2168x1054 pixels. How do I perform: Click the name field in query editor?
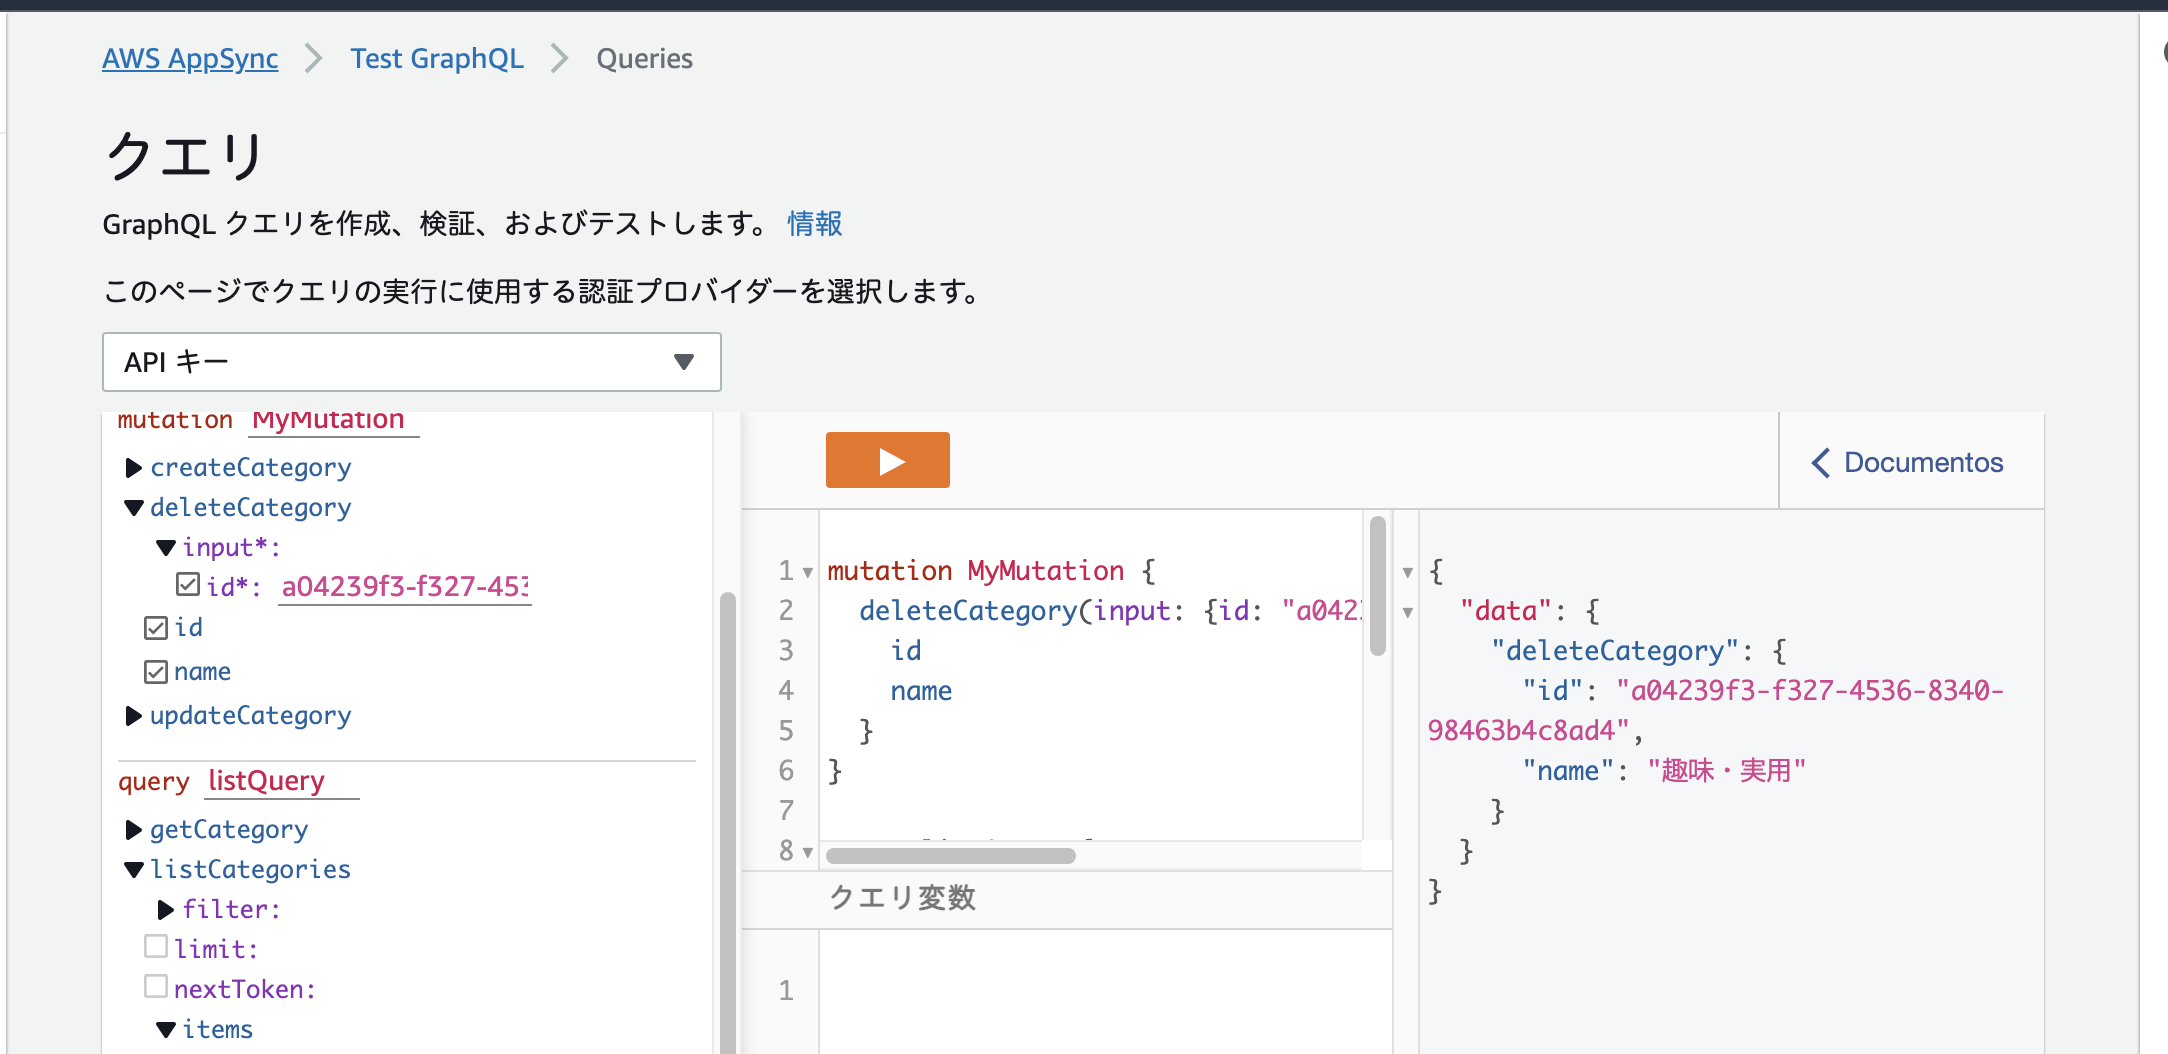[x=921, y=691]
